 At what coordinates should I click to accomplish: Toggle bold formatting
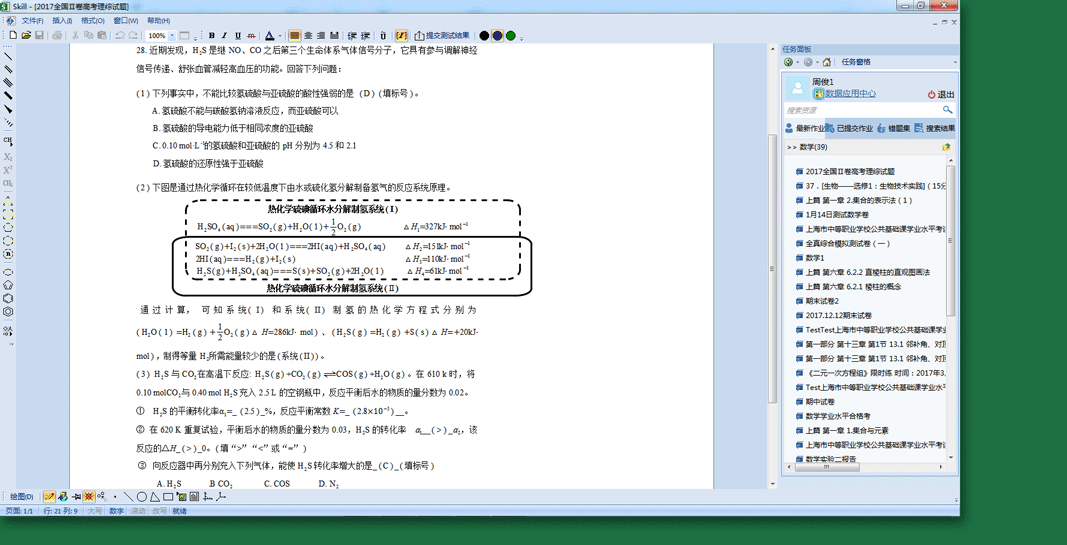pyautogui.click(x=212, y=35)
